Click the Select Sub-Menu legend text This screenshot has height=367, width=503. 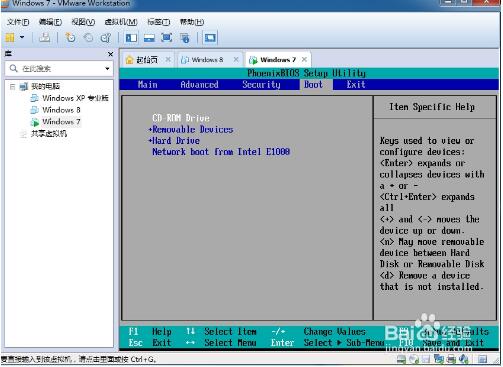344,343
